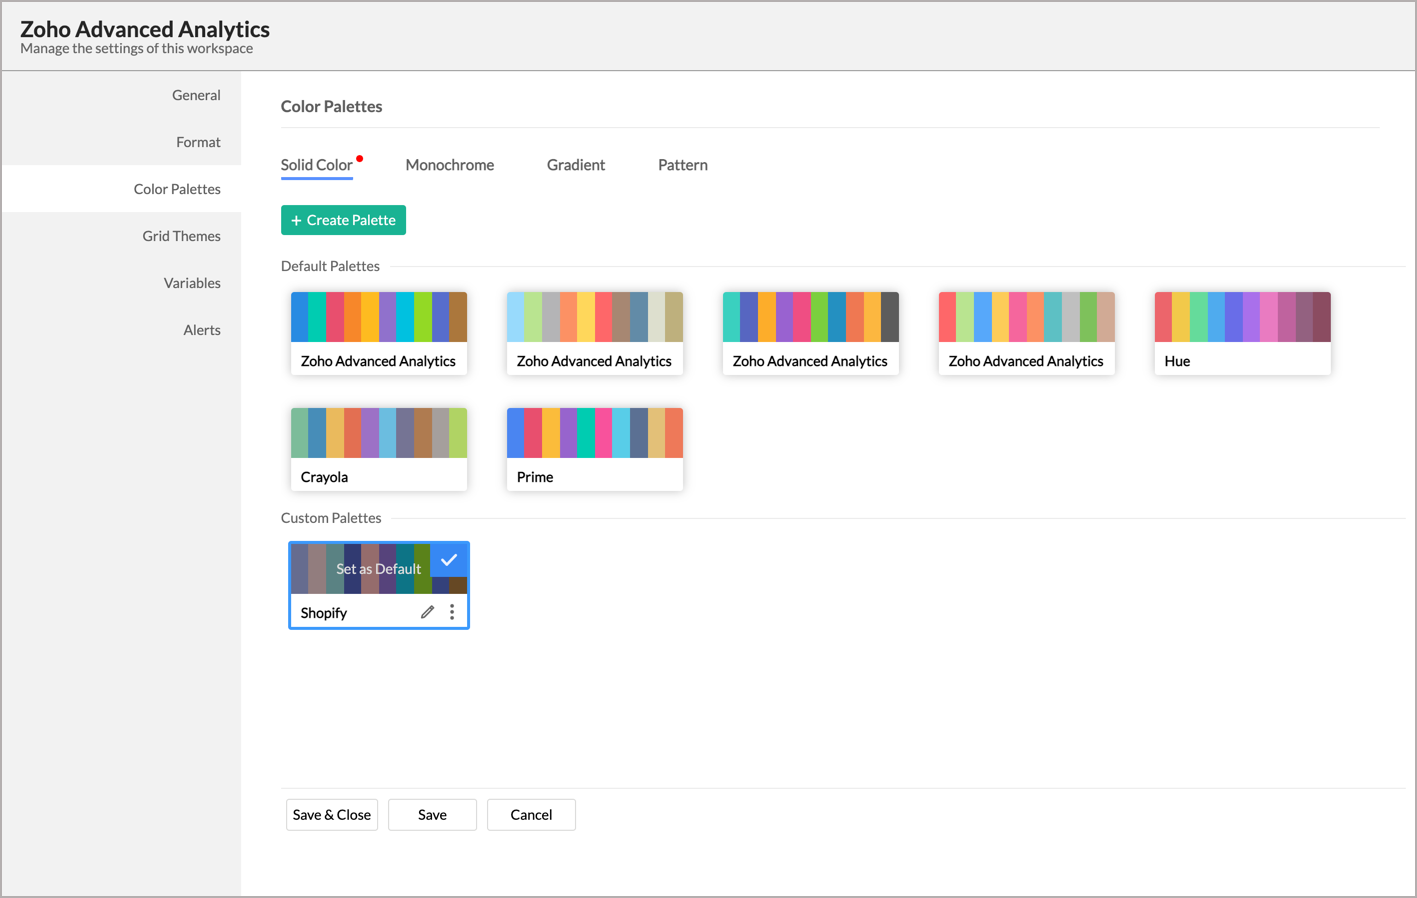Switch to the Gradient tab
The image size is (1417, 898).
tap(575, 165)
